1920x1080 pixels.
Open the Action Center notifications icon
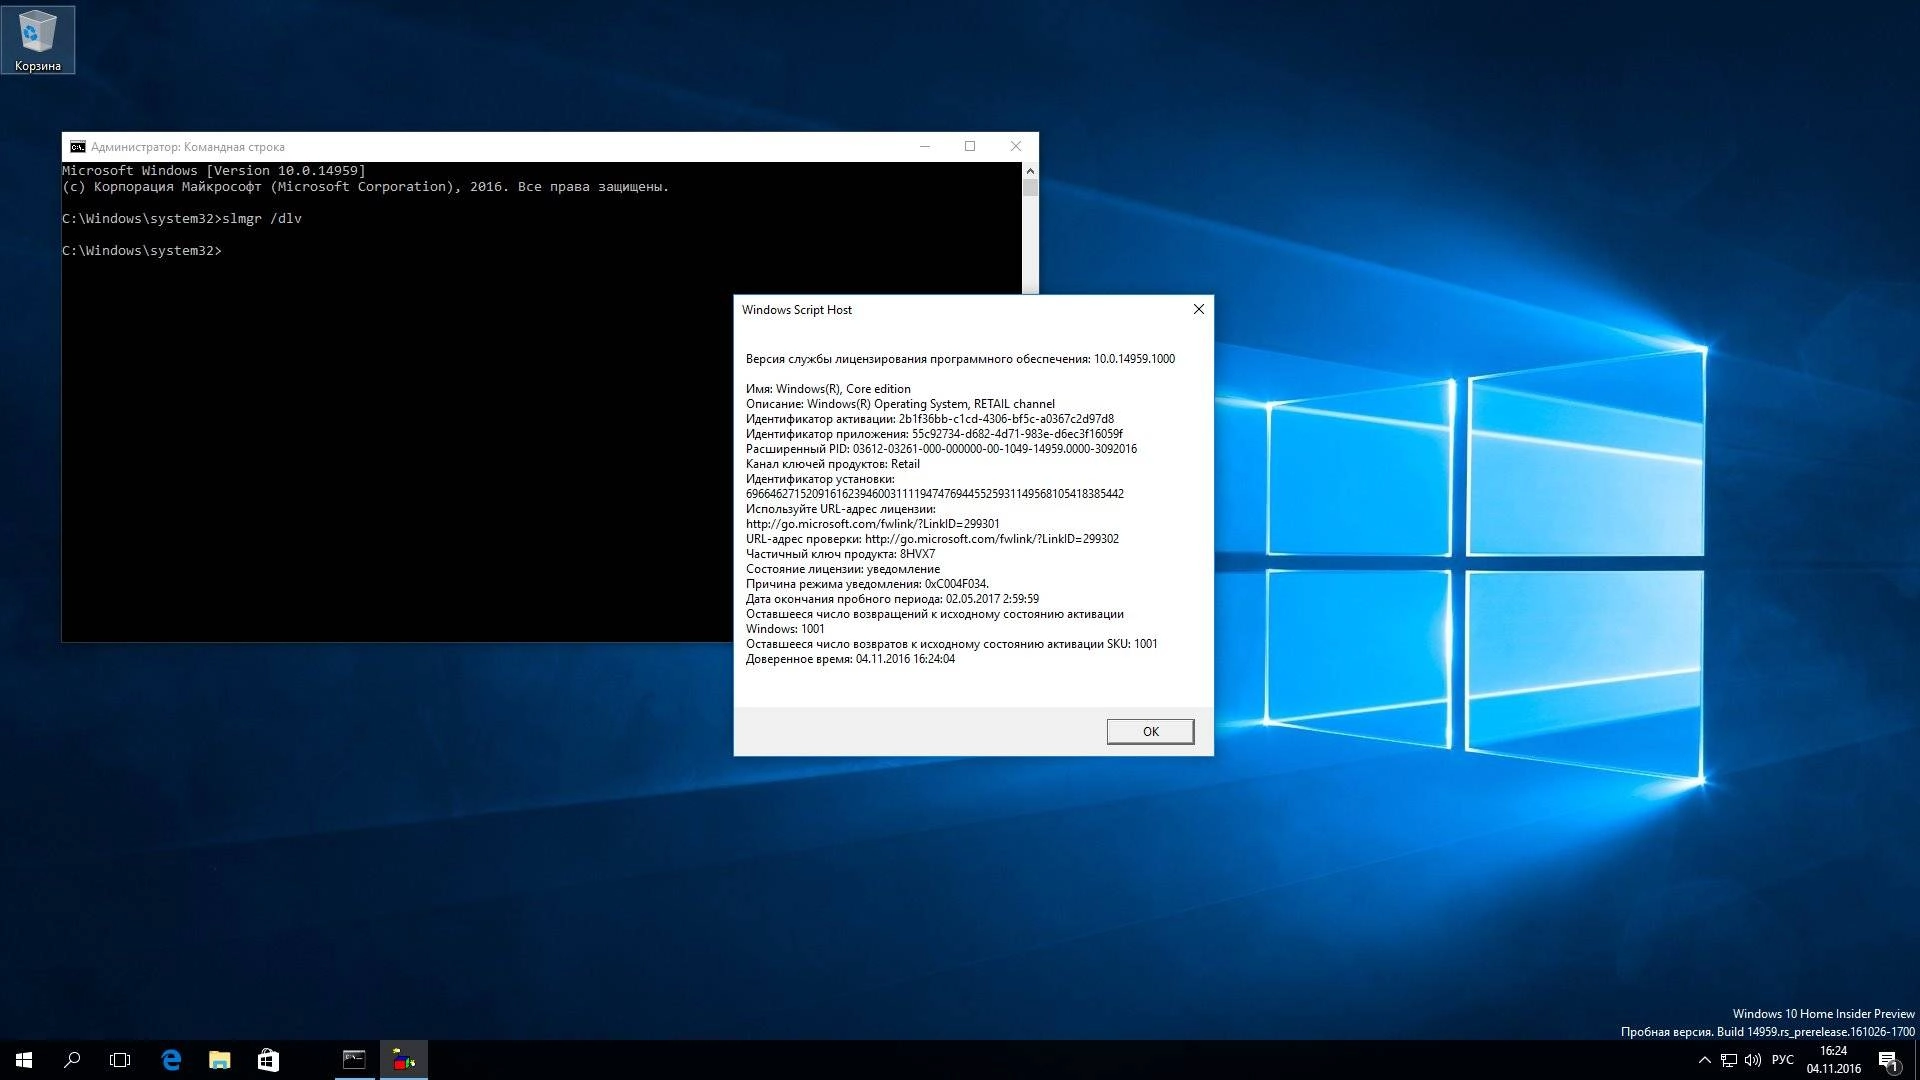tap(1888, 1060)
